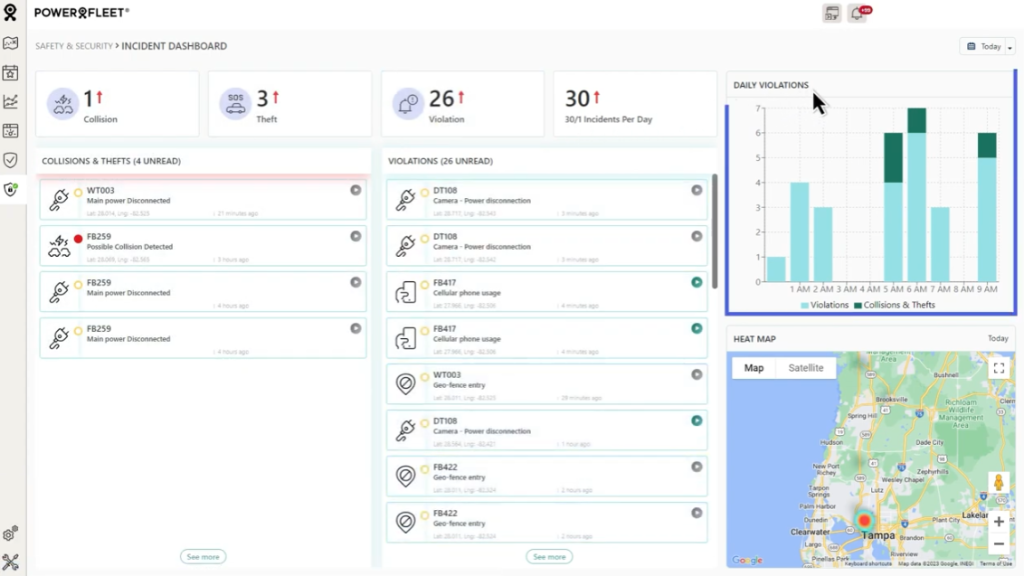Click the line-chart analytics icon in the sidebar
This screenshot has height=576, width=1024.
coord(13,101)
